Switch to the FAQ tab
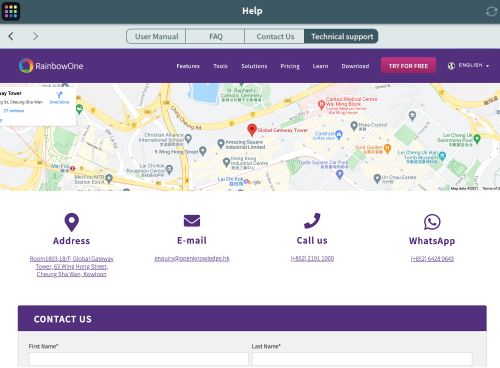500x368 pixels. (x=215, y=36)
